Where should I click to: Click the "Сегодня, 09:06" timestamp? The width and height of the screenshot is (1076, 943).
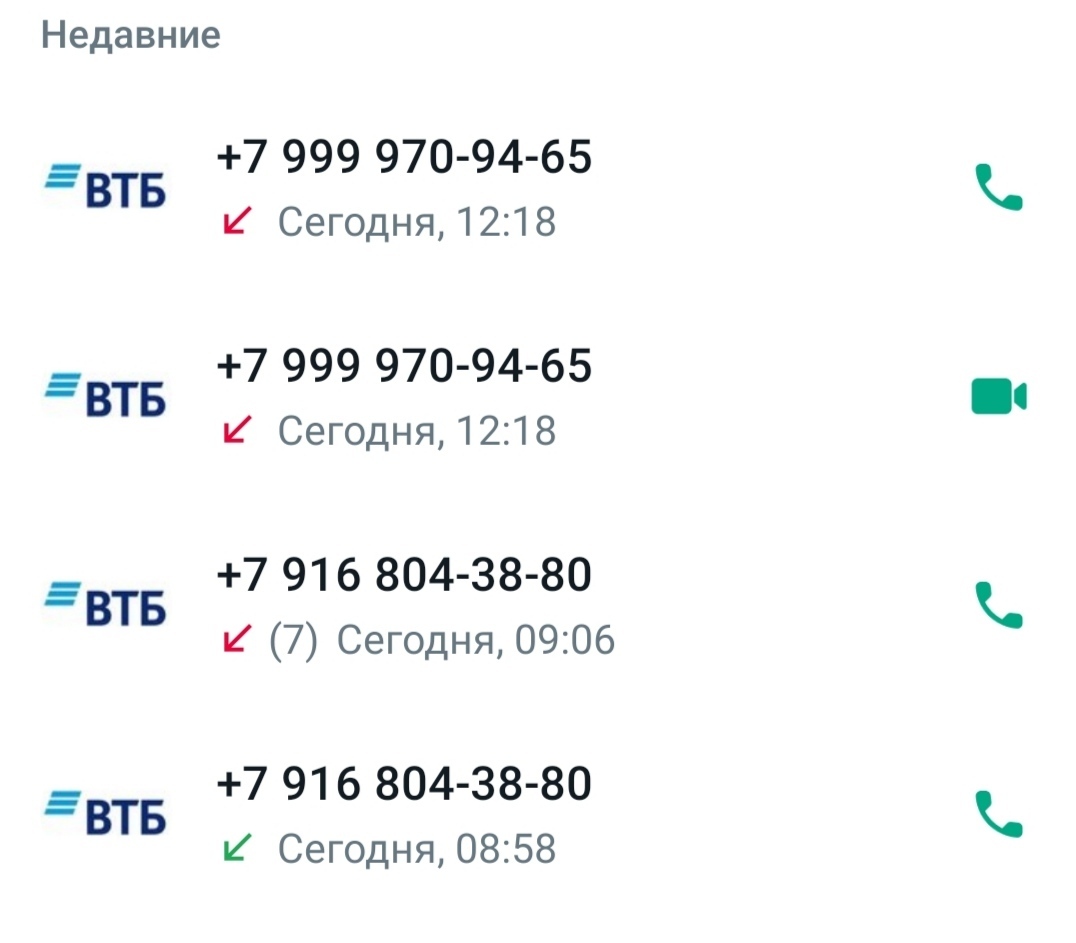(x=475, y=640)
